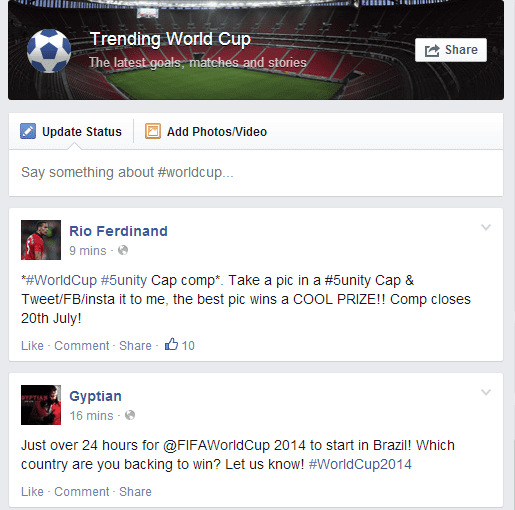The height and width of the screenshot is (510, 515).
Task: Click thumbs-up icon showing 10 likes
Action: [171, 344]
